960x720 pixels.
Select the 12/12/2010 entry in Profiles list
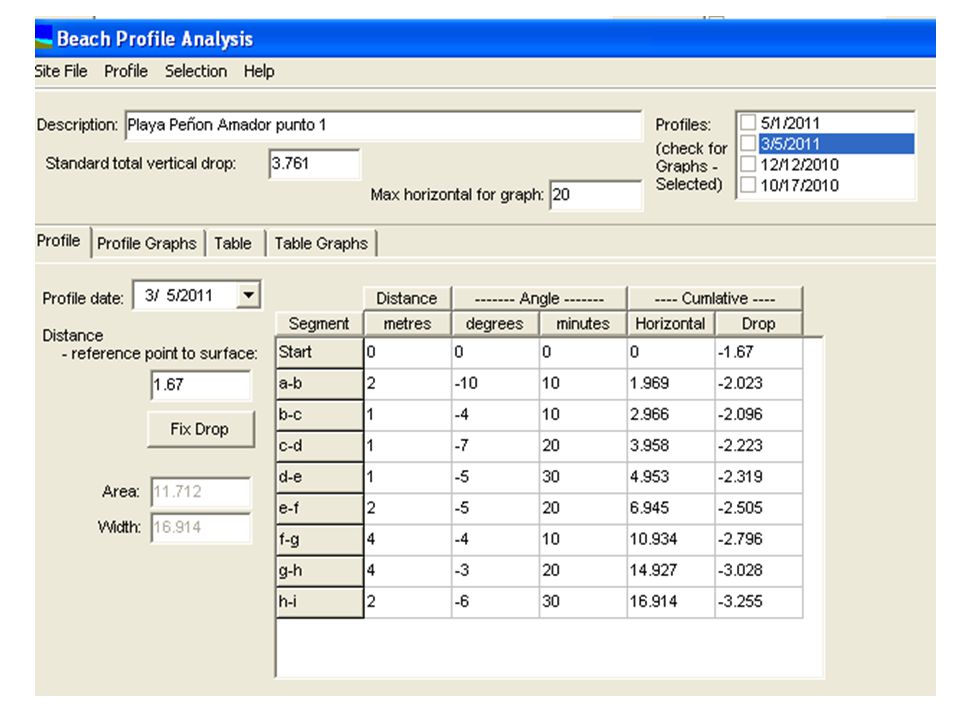point(800,164)
